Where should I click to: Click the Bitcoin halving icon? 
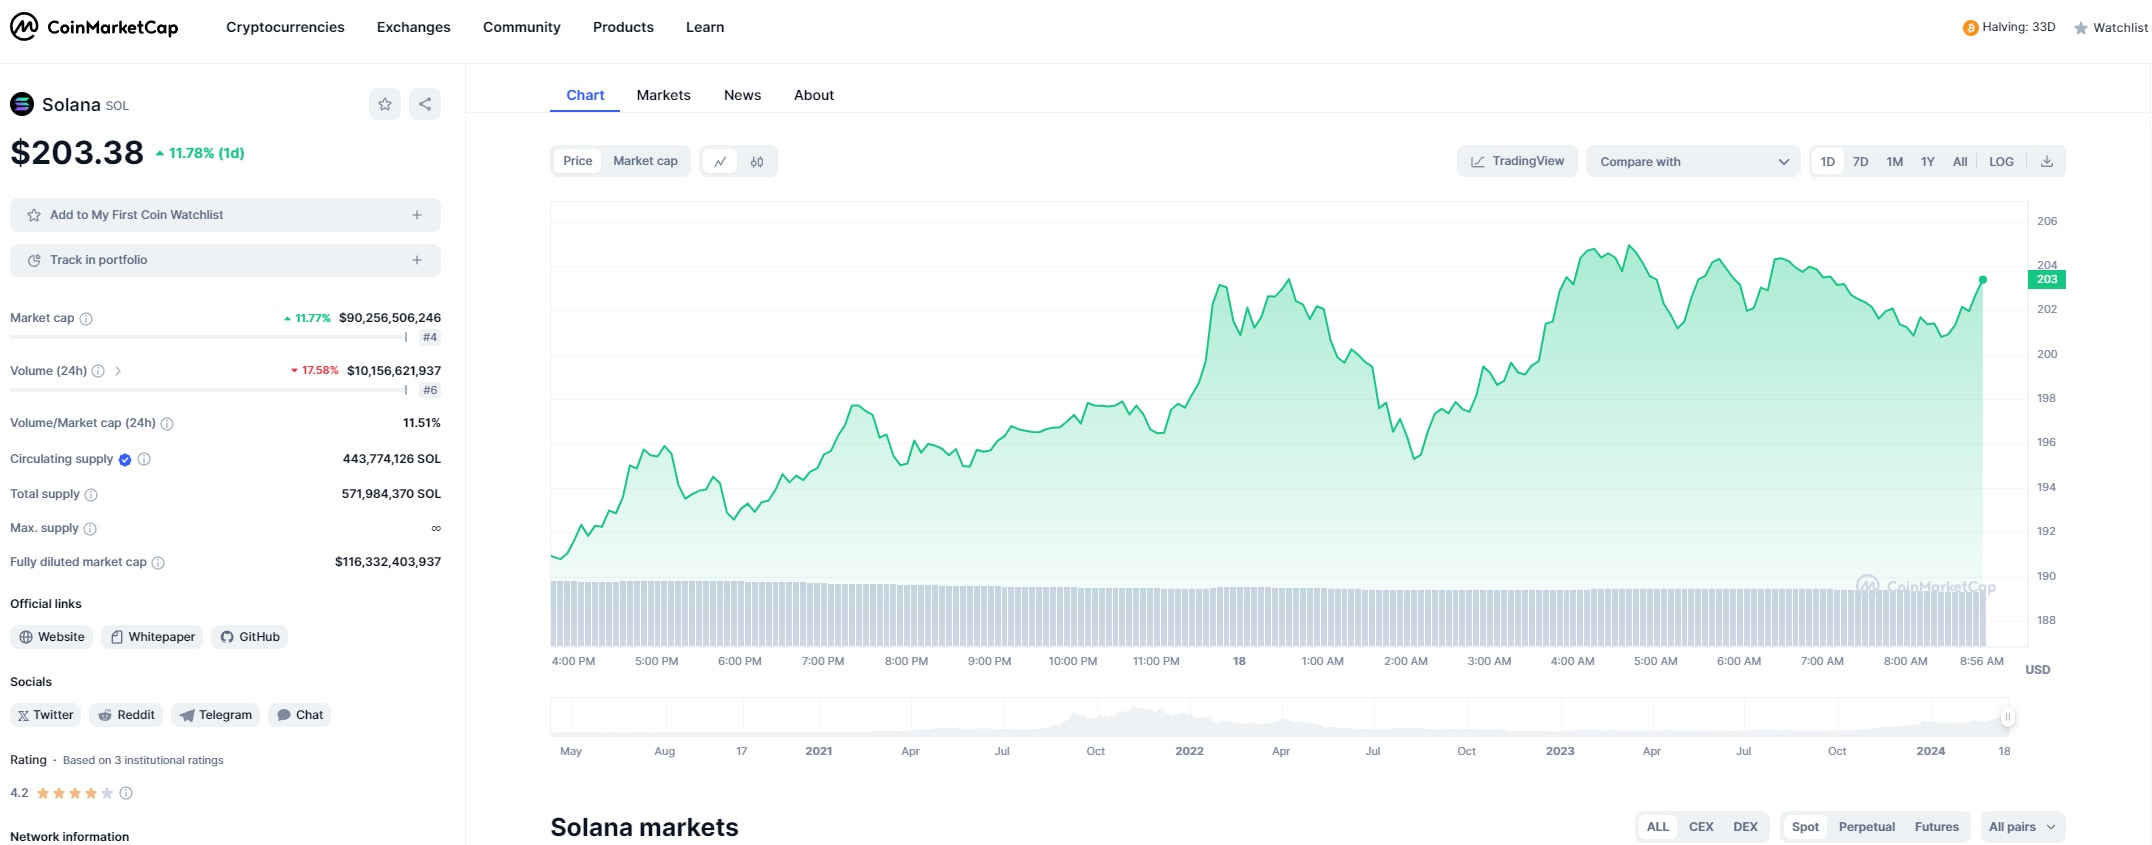click(1970, 28)
